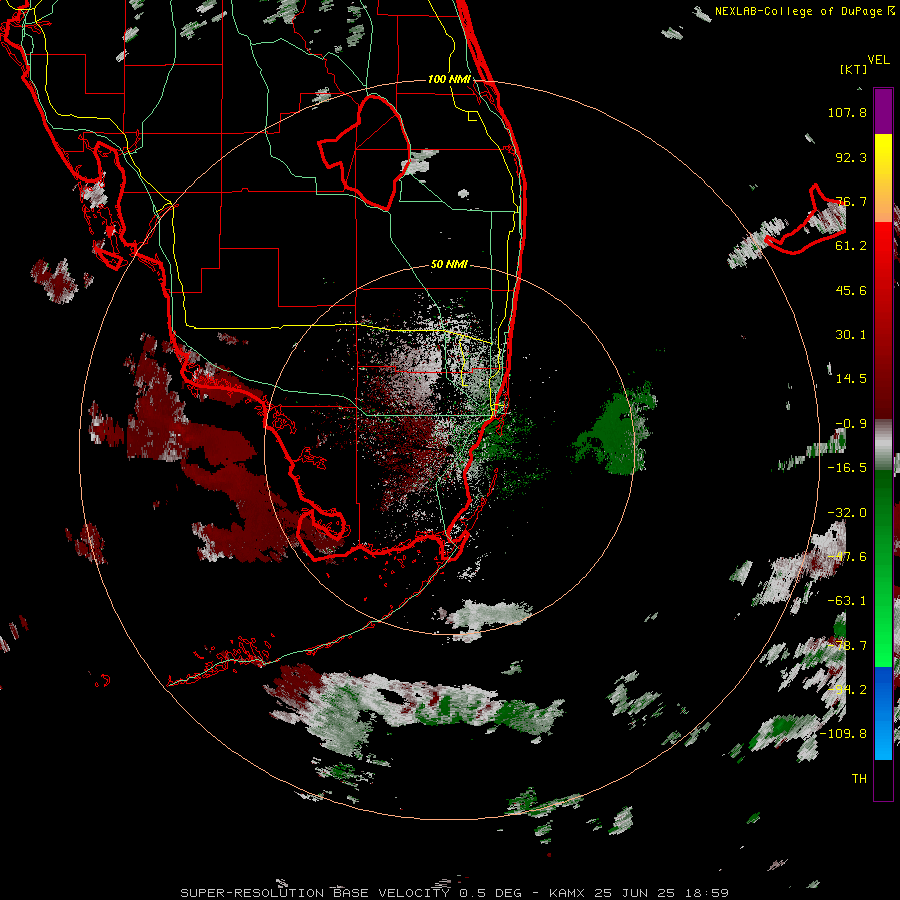Select the 61.2 scale value
Screen dimensions: 900x900
851,246
